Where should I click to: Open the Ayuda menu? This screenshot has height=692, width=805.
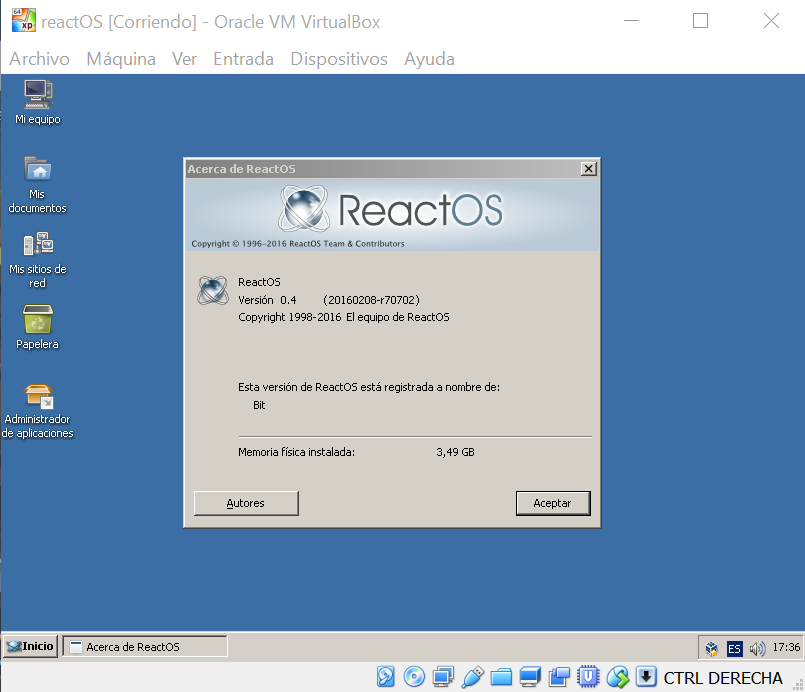[x=429, y=59]
